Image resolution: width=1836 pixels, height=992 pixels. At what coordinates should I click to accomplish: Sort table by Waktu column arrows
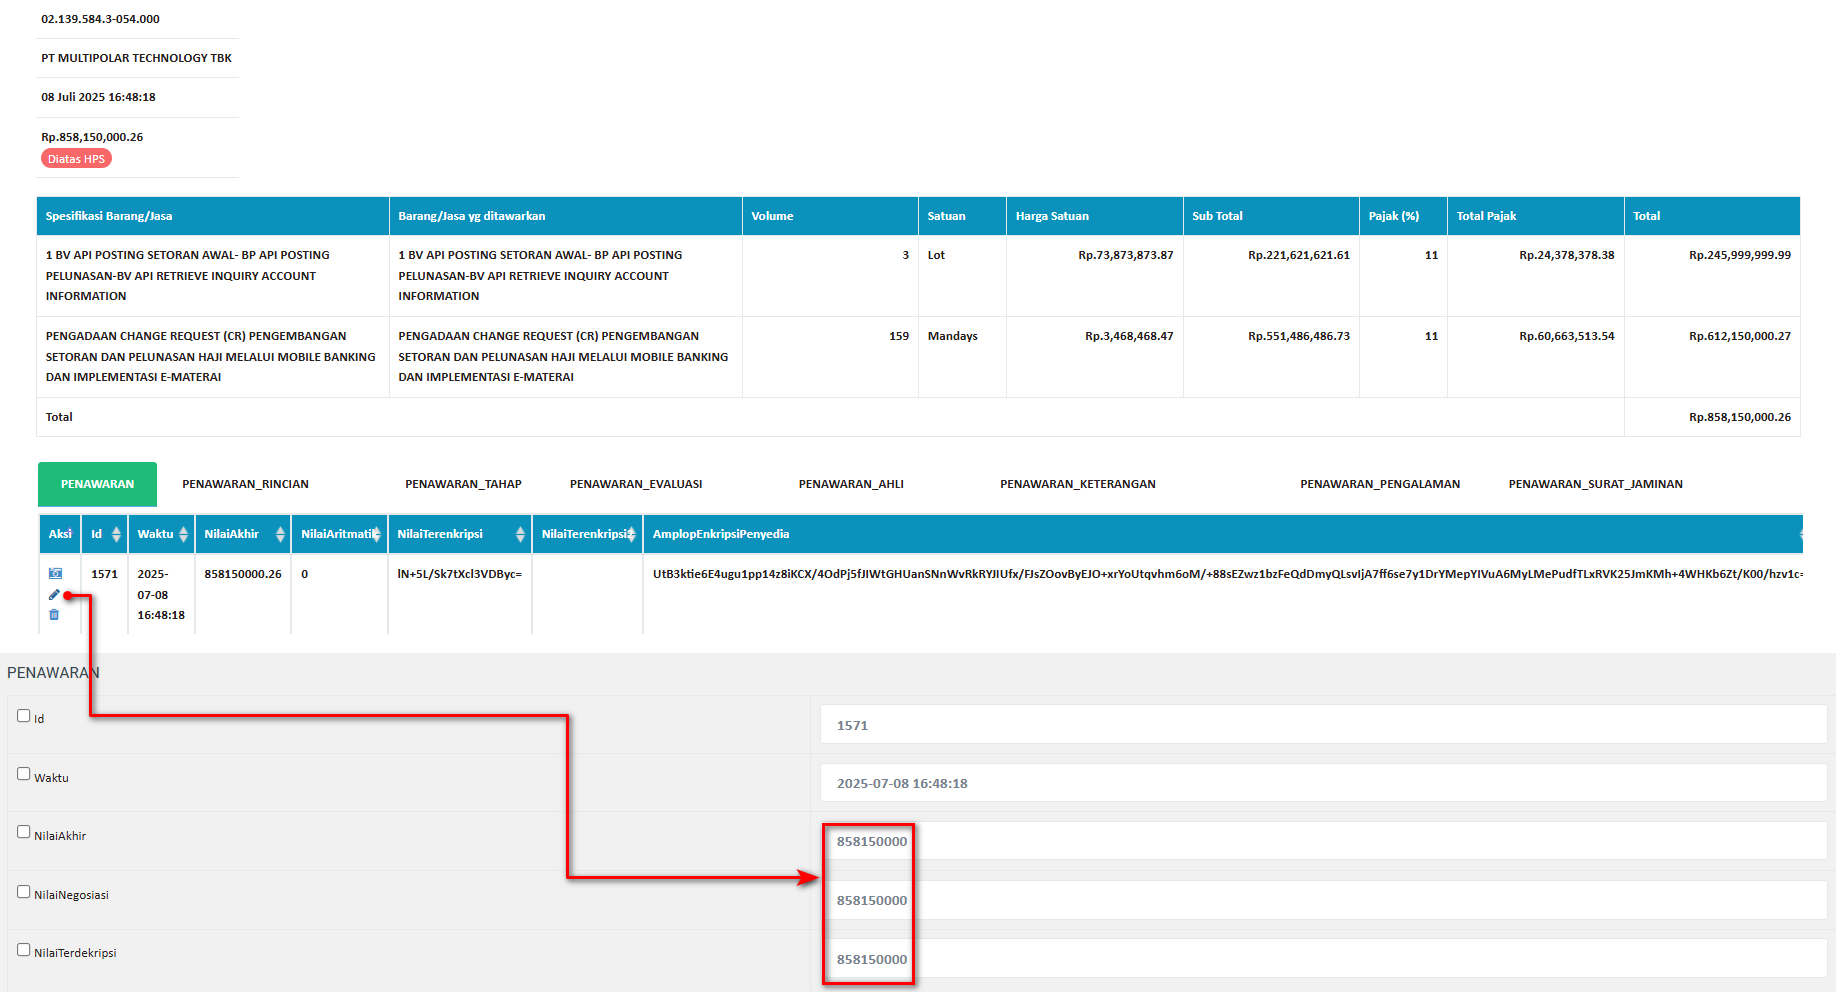coord(183,535)
